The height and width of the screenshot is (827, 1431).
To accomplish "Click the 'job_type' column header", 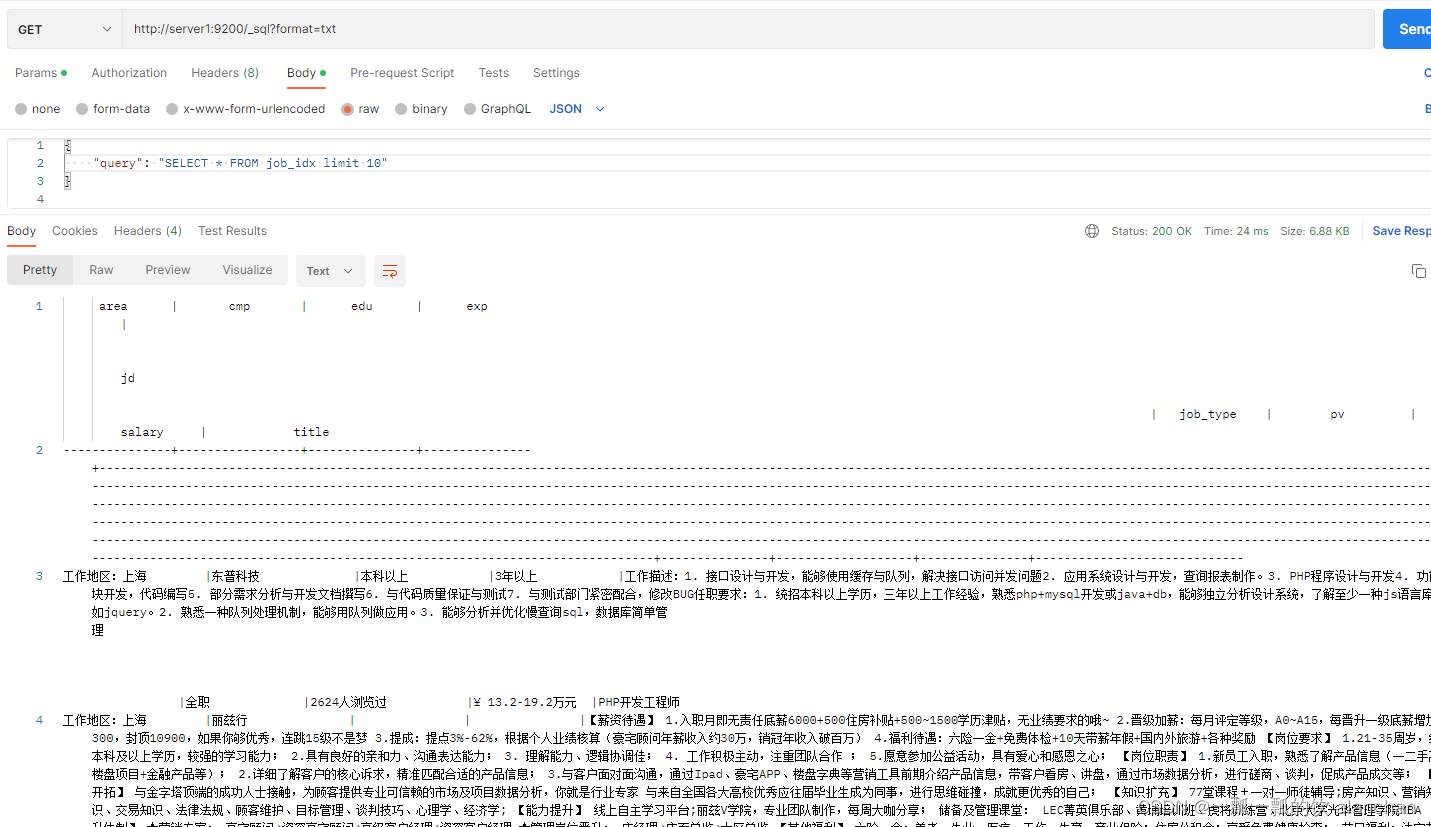I will coord(1207,414).
